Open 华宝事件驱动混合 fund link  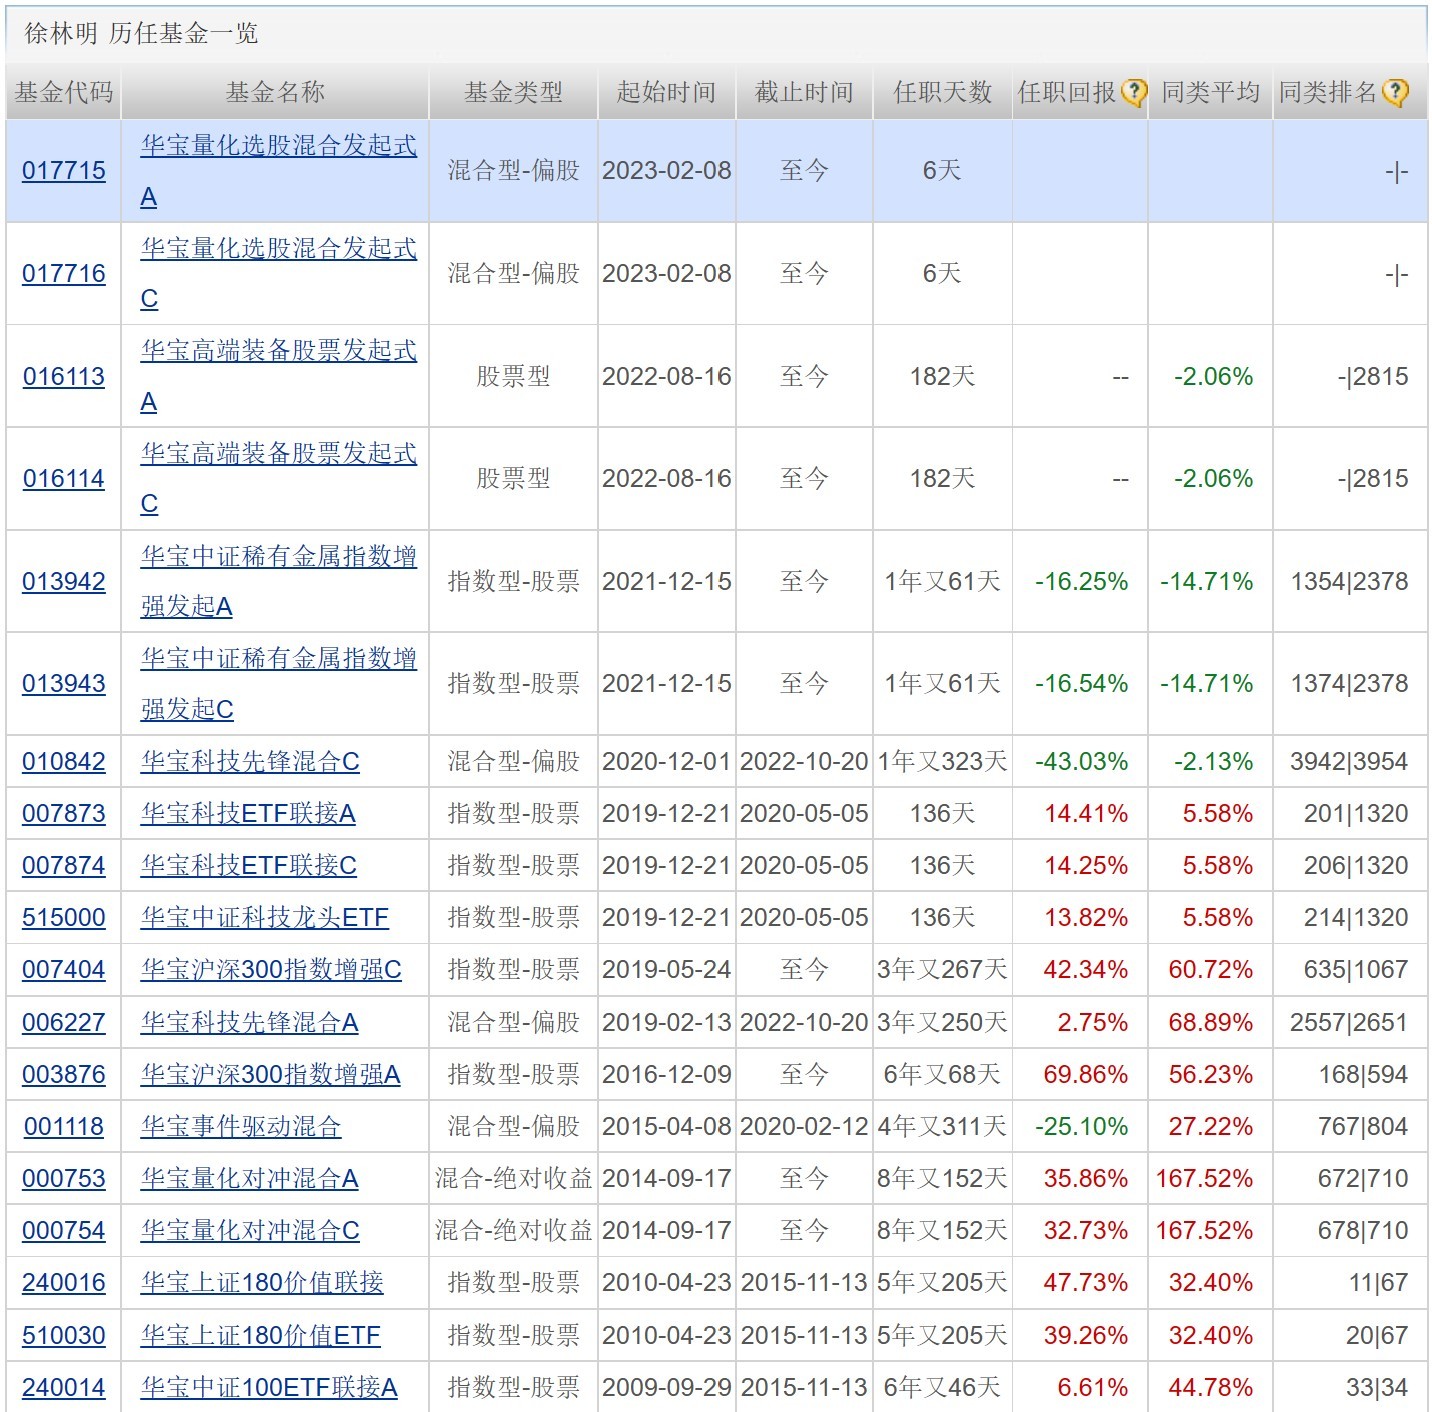(241, 1127)
